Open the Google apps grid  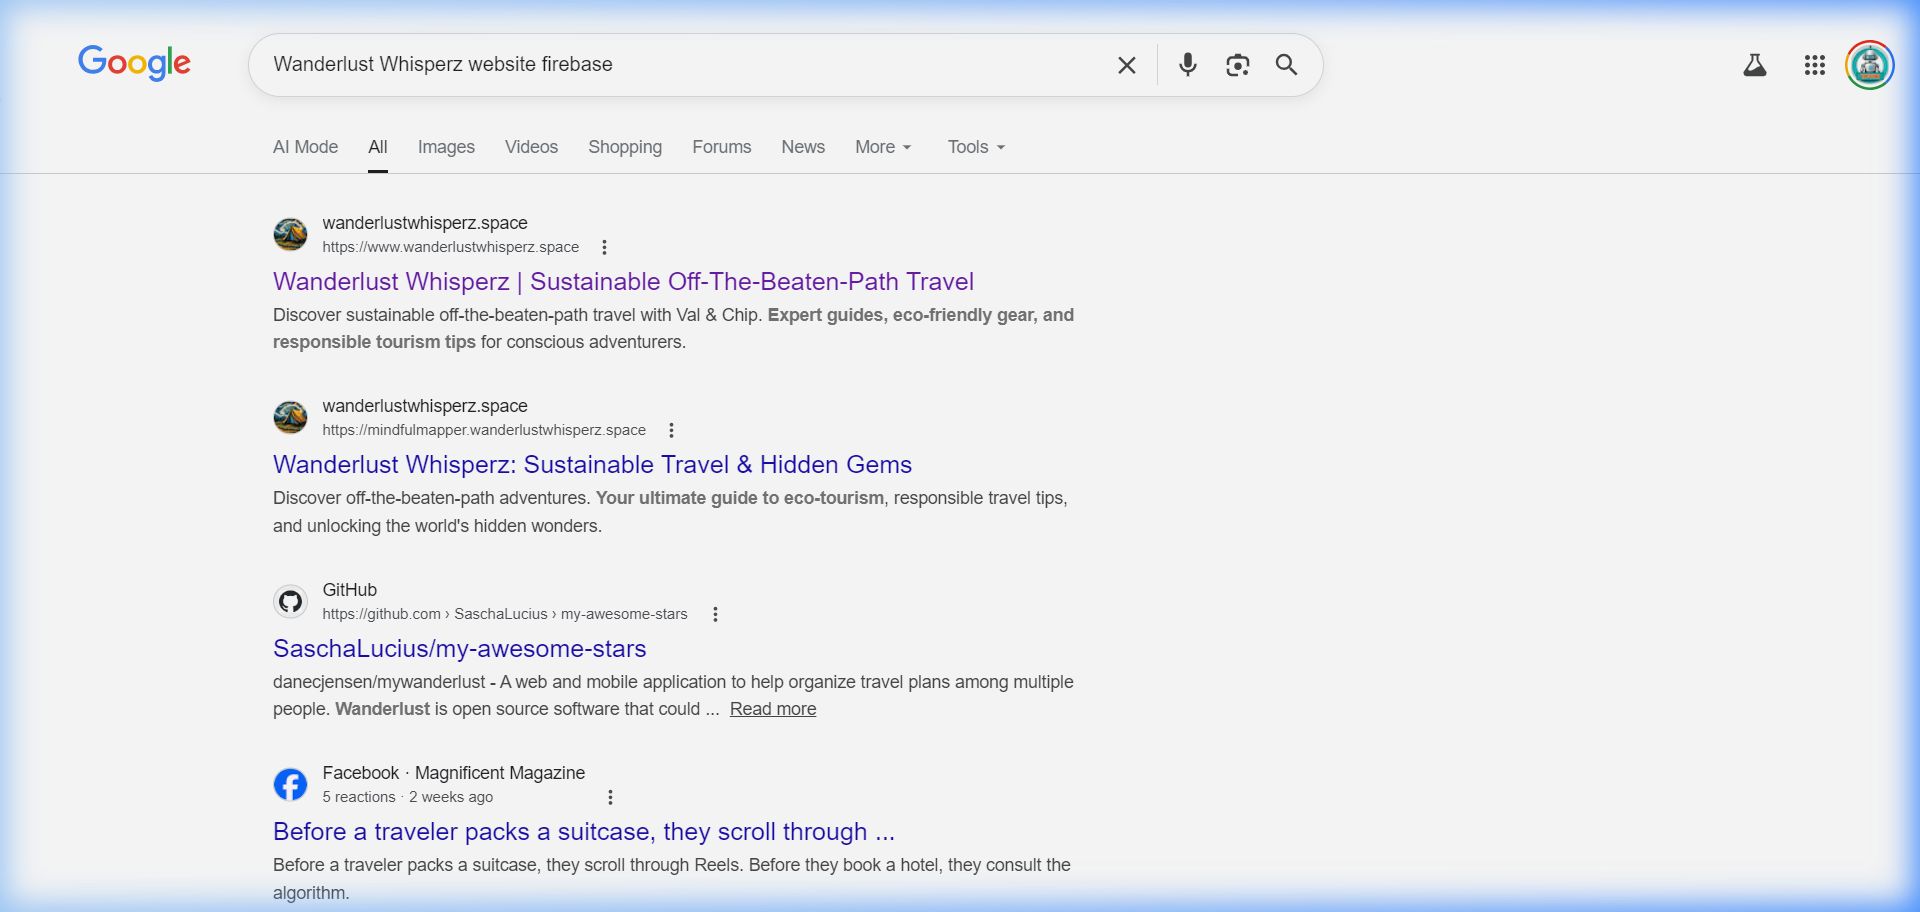click(1814, 66)
